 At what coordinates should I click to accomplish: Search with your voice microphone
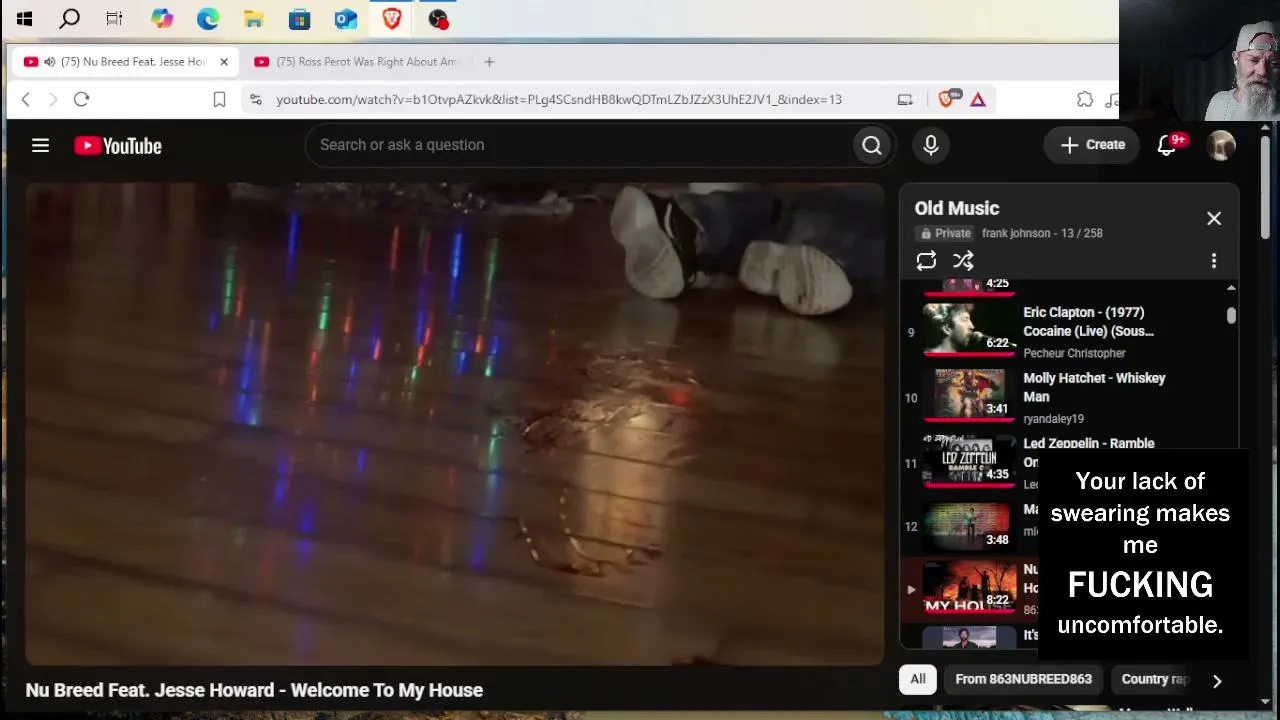pos(931,145)
